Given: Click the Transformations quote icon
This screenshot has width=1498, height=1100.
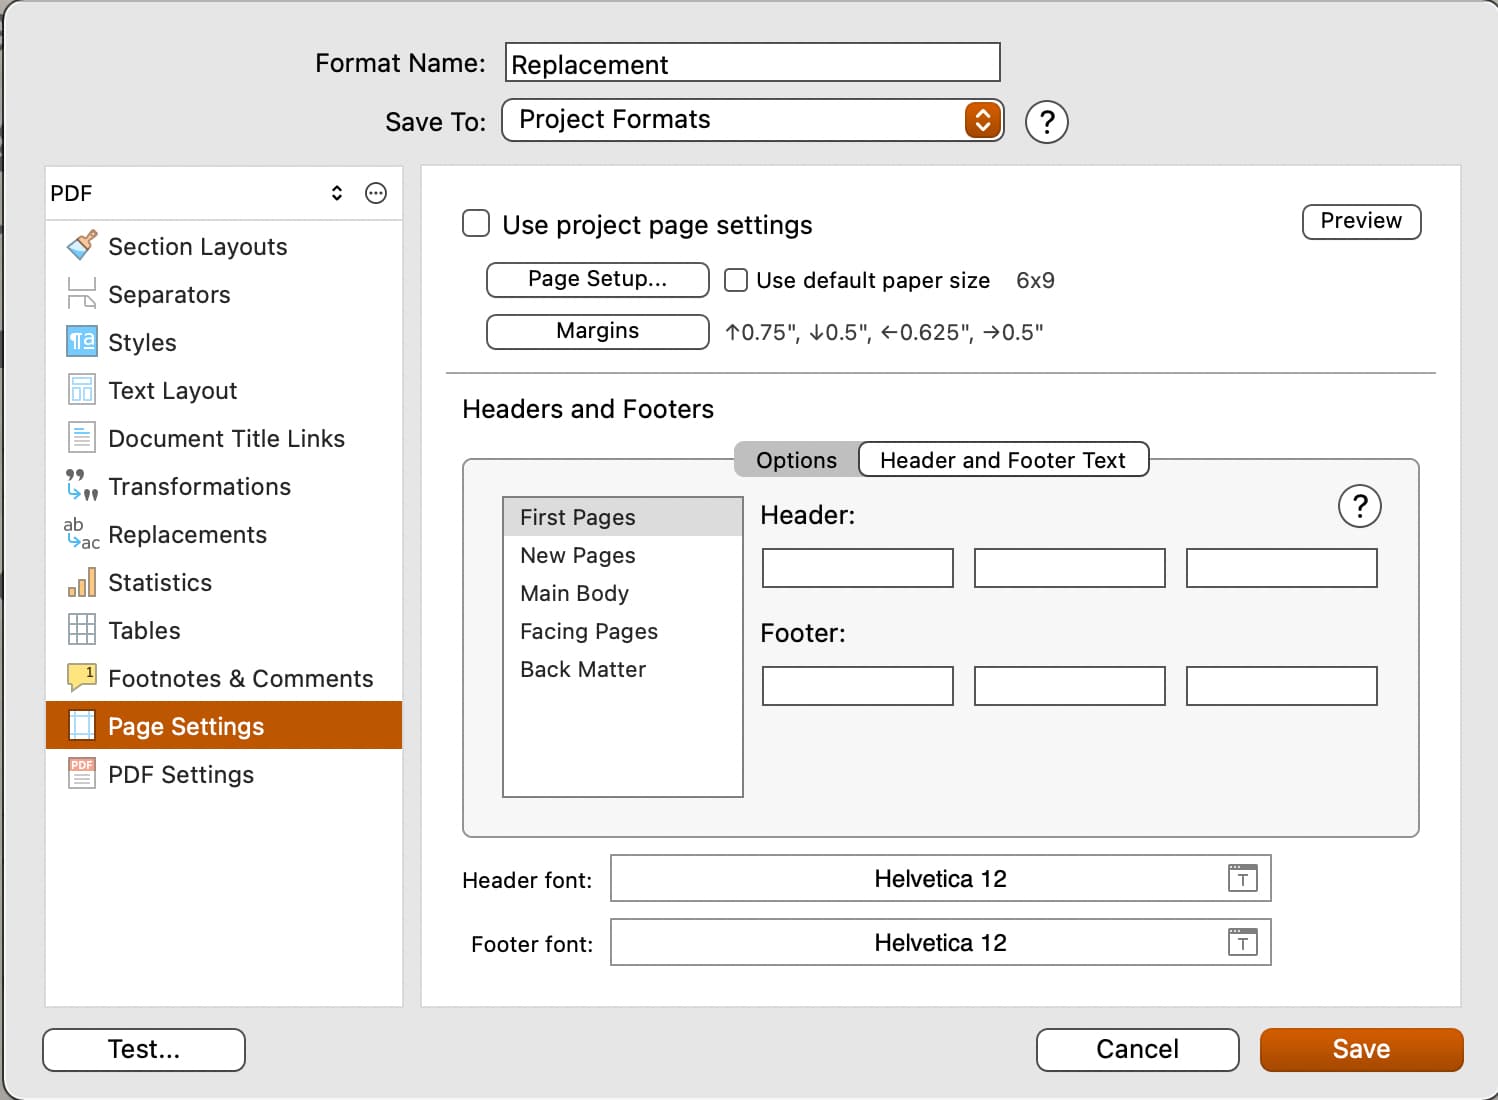Looking at the screenshot, I should pos(82,485).
